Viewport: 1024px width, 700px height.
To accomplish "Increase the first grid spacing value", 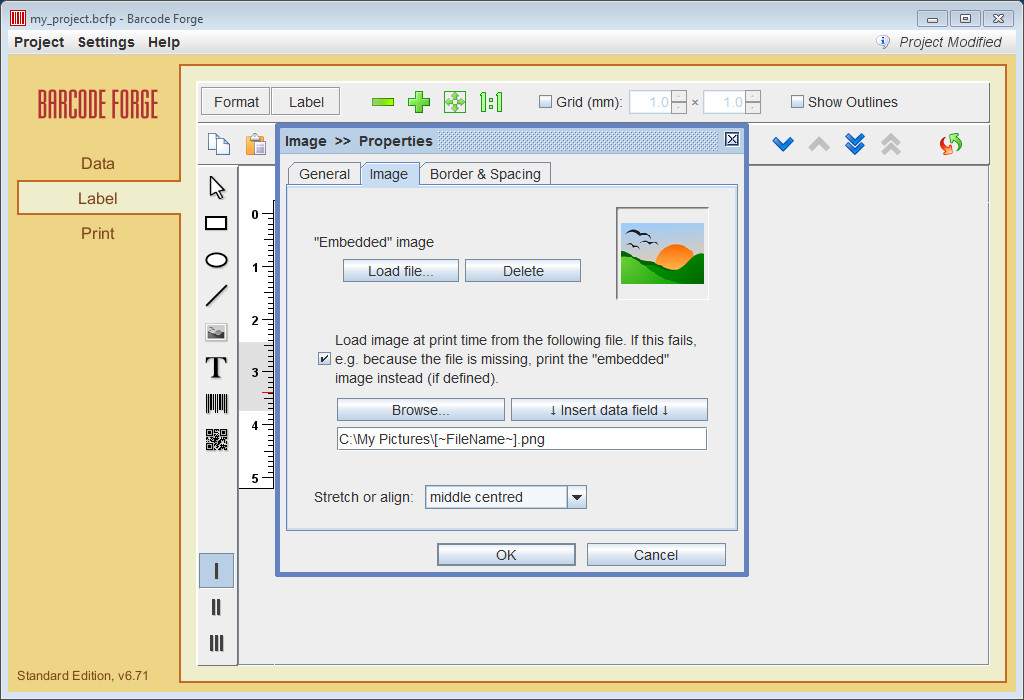I will click(x=679, y=96).
